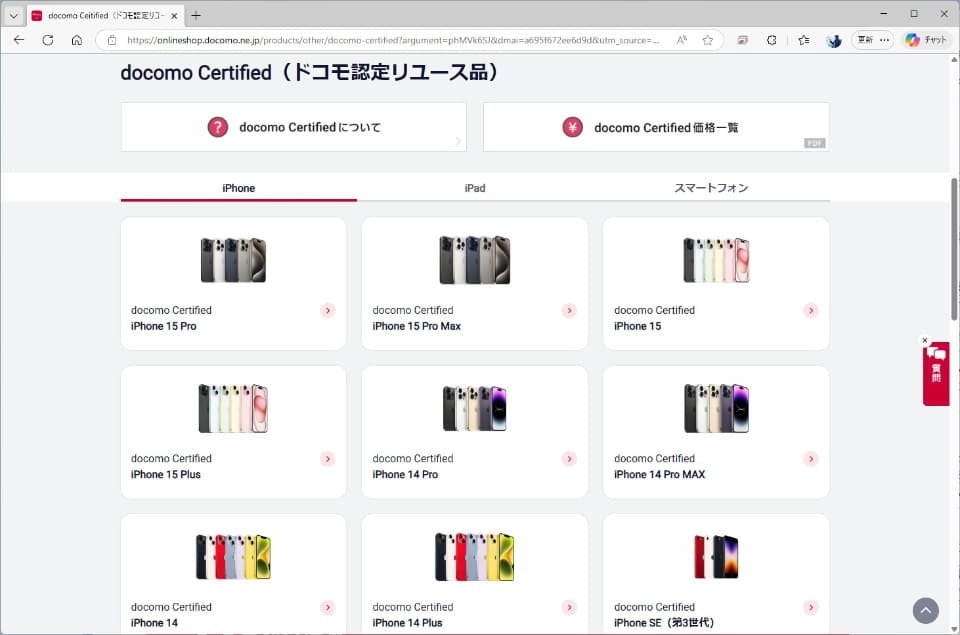Screen dimensions: 960x635
Task: Open the tab list dropdown arrow
Action: click(13, 16)
